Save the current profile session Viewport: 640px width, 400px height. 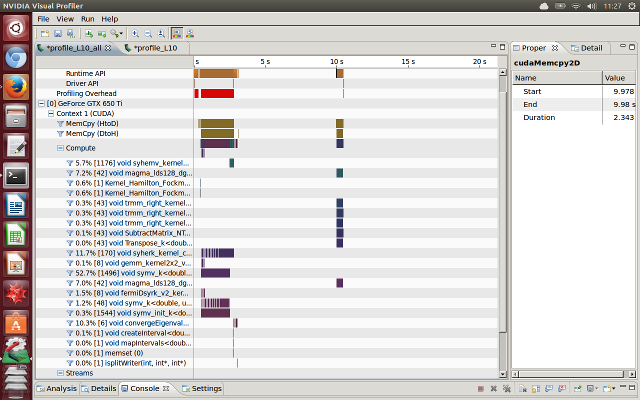click(58, 34)
